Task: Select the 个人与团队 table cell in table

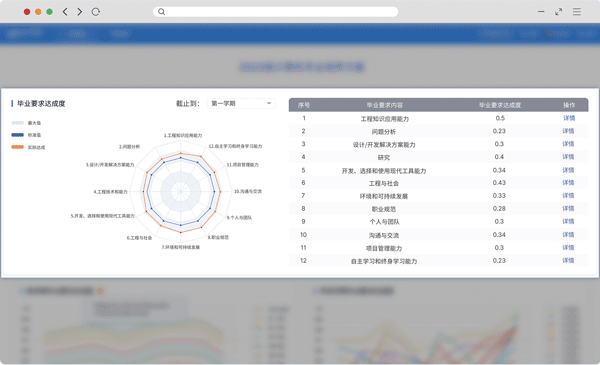Action: (384, 222)
